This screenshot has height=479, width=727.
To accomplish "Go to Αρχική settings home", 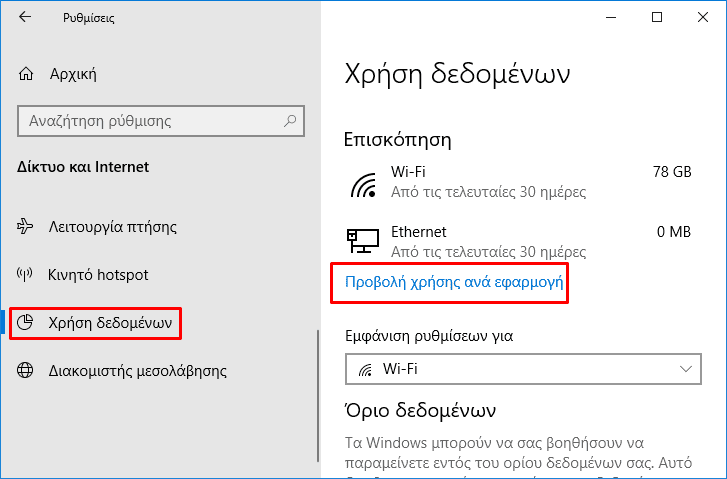I will tap(72, 74).
